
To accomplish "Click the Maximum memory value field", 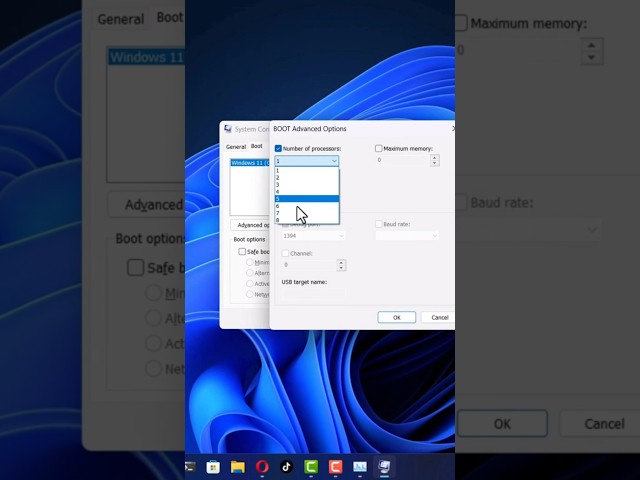I will 402,160.
